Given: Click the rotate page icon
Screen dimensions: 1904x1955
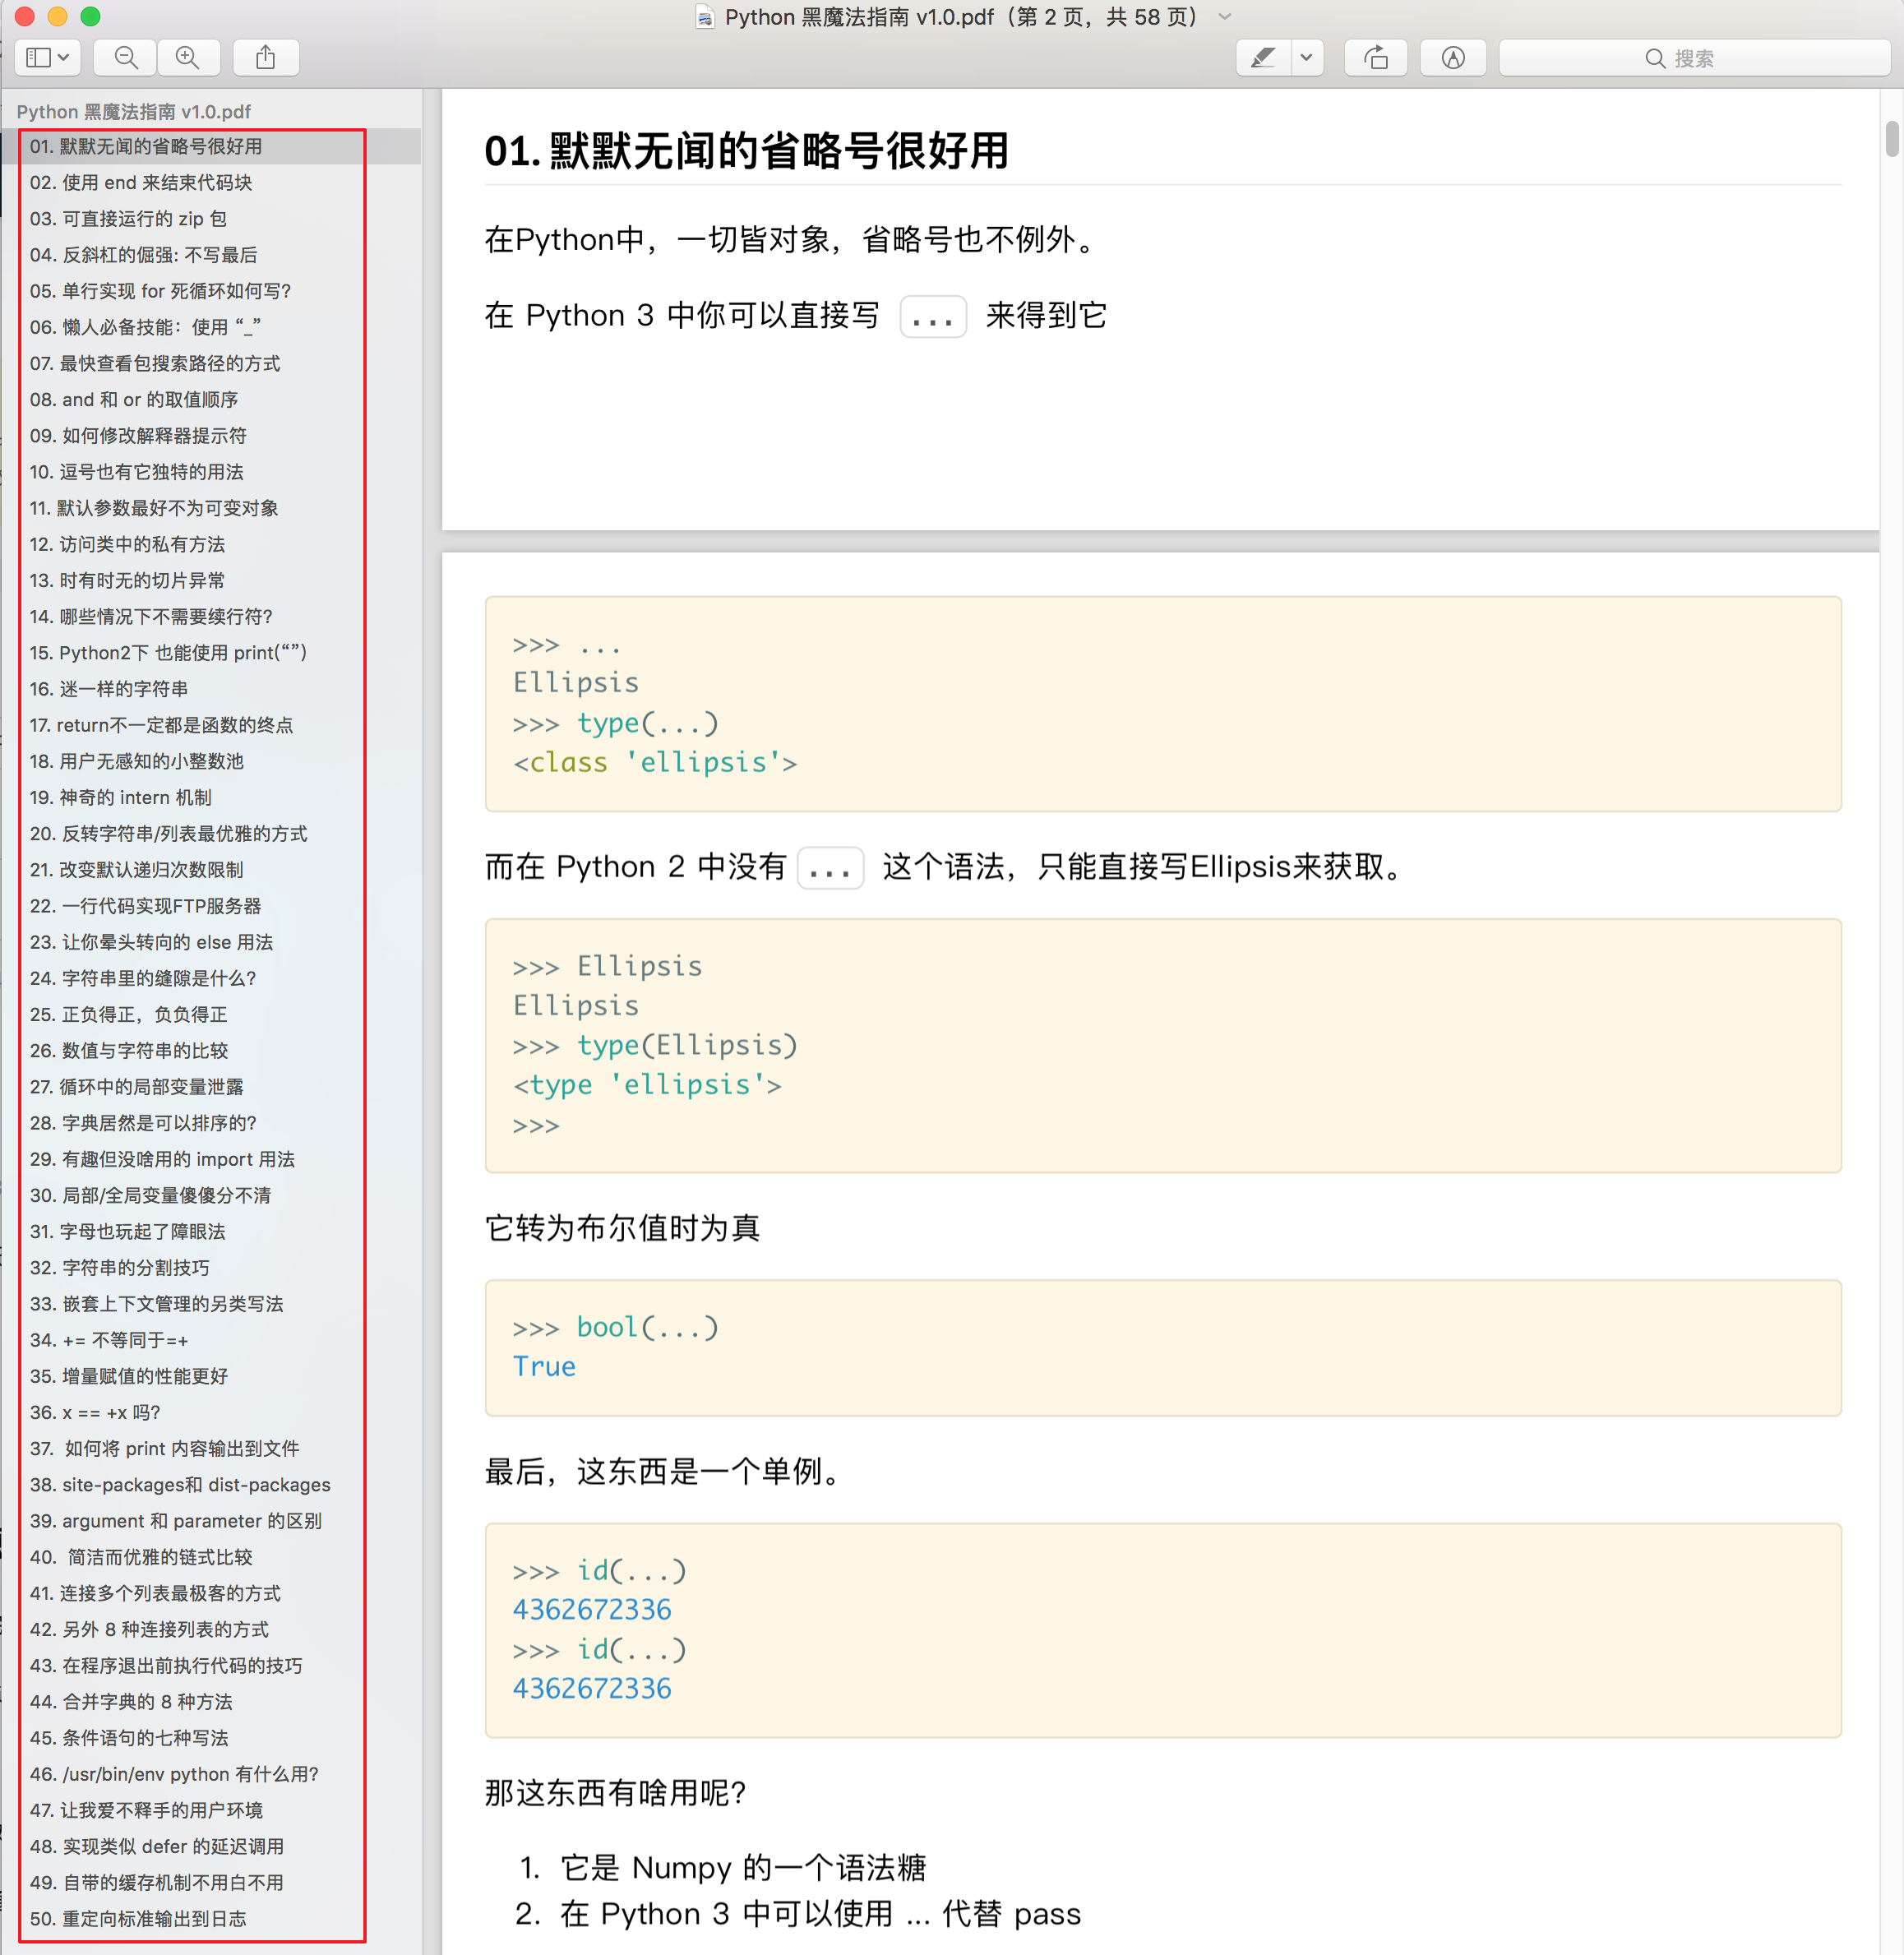Looking at the screenshot, I should [1376, 58].
